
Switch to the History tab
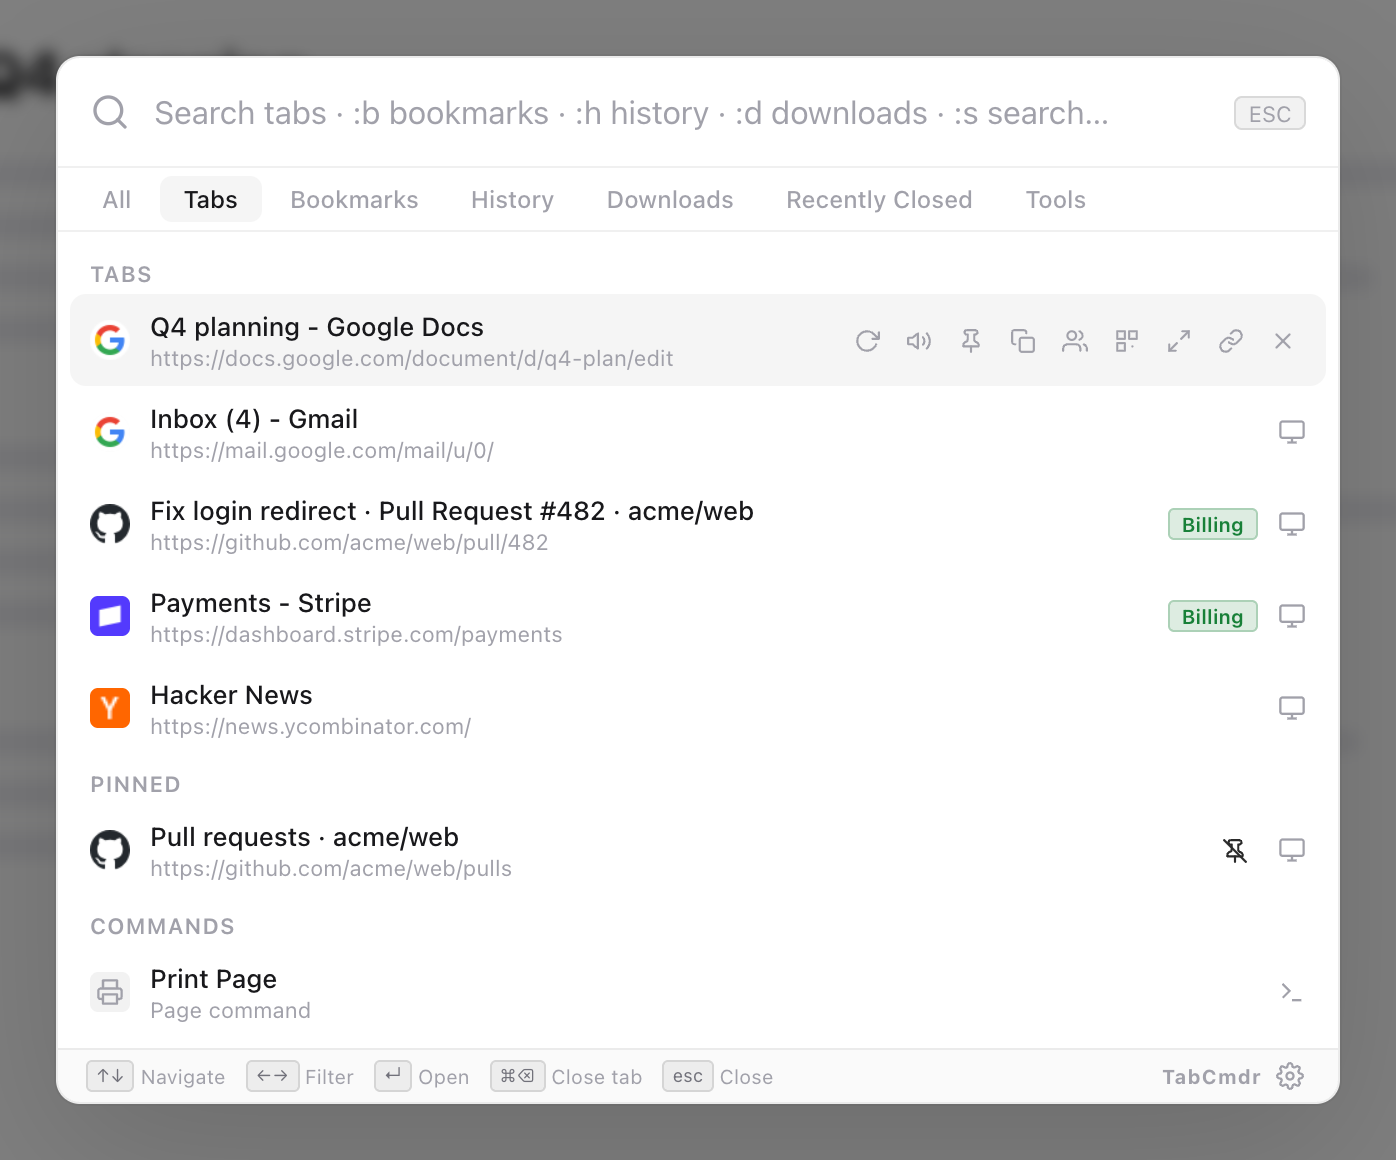pos(513,200)
